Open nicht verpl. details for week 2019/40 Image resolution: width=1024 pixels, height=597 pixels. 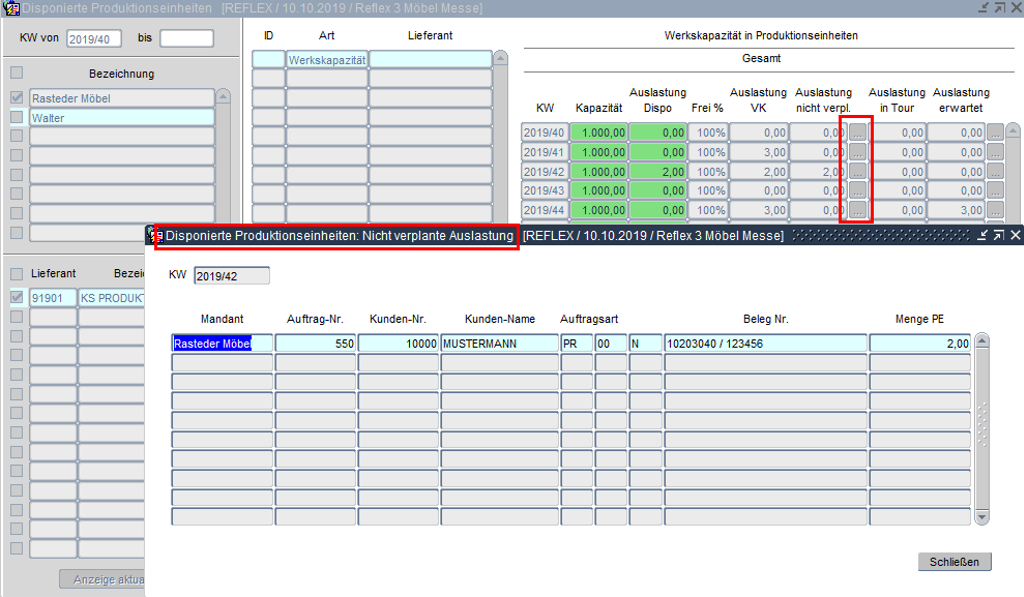click(858, 132)
